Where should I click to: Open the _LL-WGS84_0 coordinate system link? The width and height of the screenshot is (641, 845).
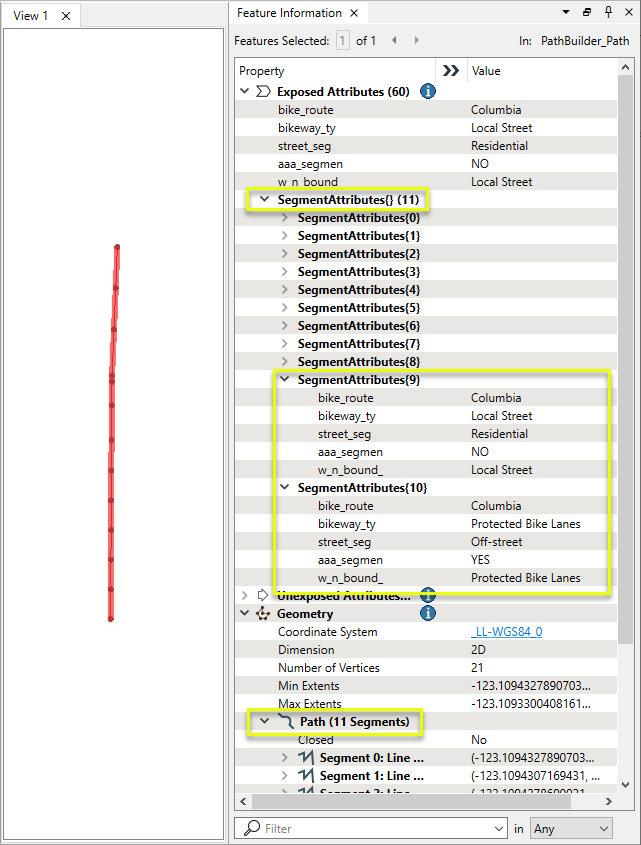point(506,632)
